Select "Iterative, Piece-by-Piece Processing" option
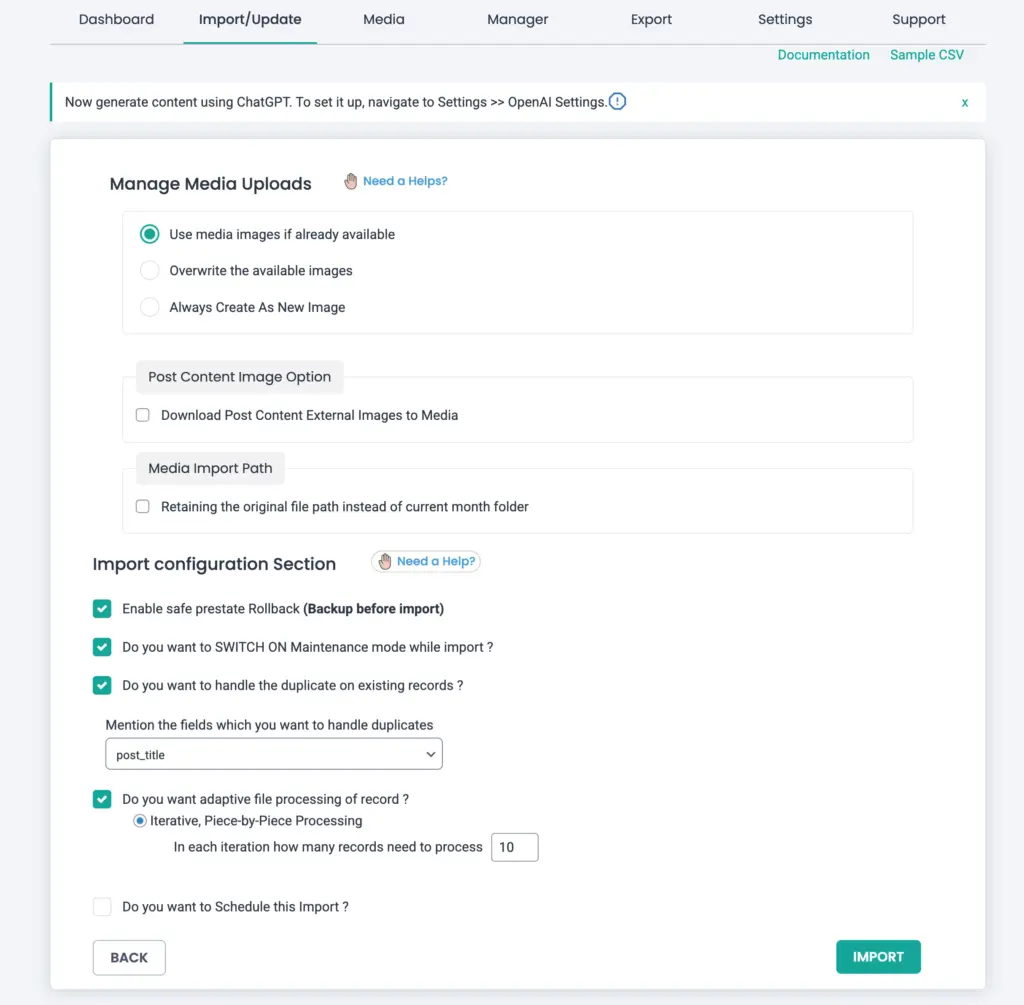Screen dimensions: 1024x1005 tap(139, 821)
